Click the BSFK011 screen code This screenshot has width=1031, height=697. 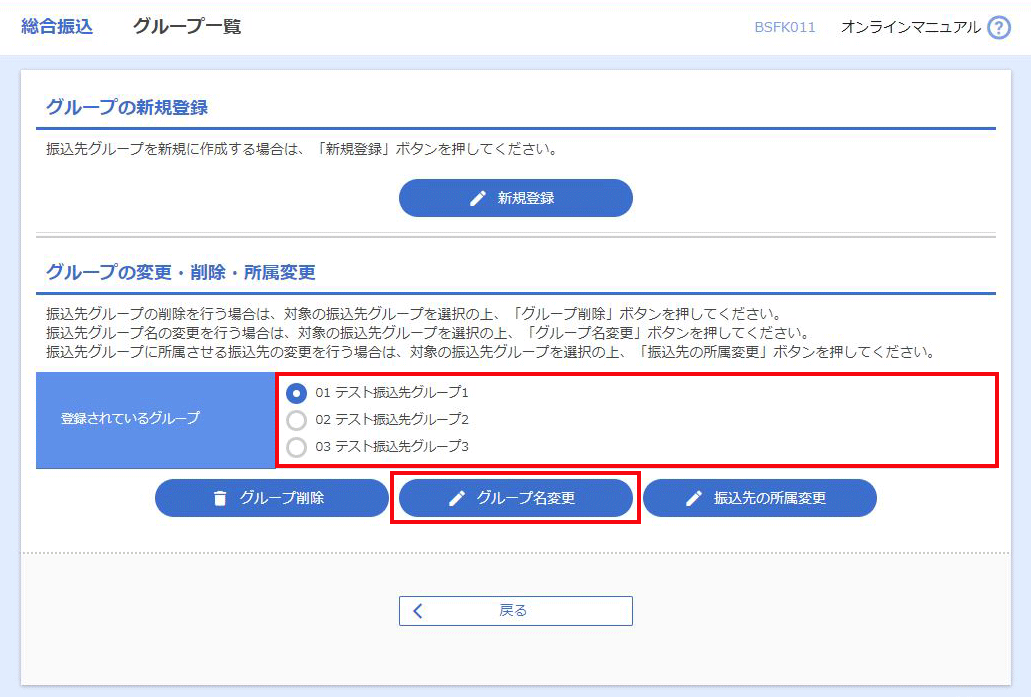click(784, 27)
